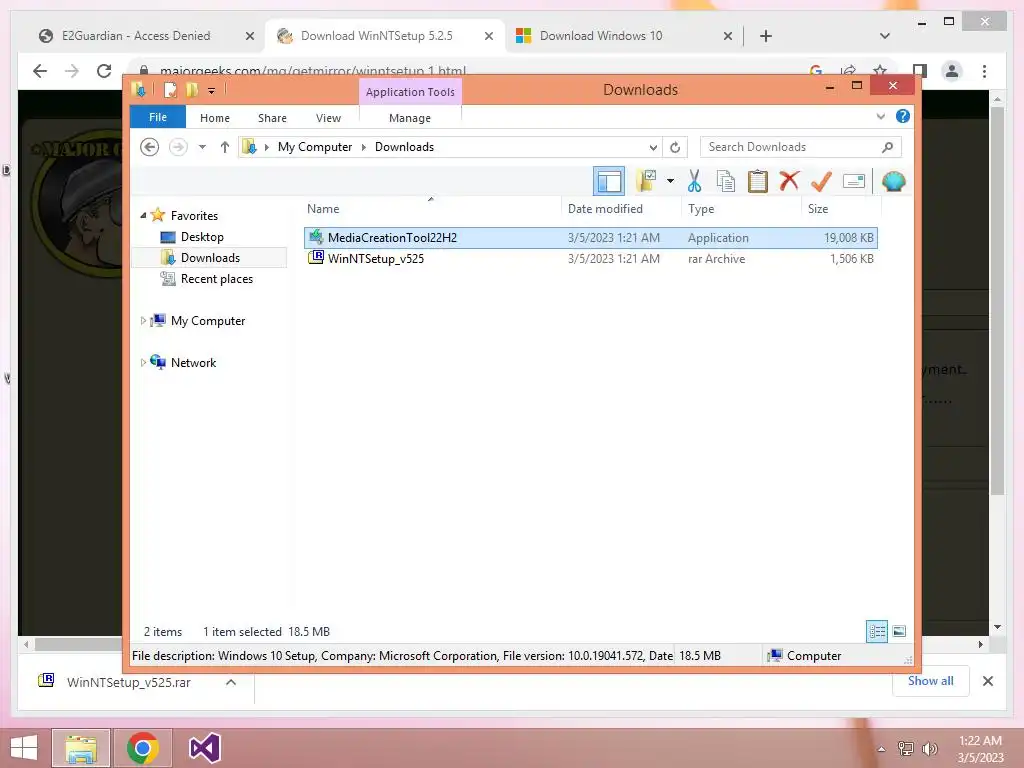1024x768 pixels.
Task: Open Visual Studio from taskbar
Action: [x=204, y=748]
